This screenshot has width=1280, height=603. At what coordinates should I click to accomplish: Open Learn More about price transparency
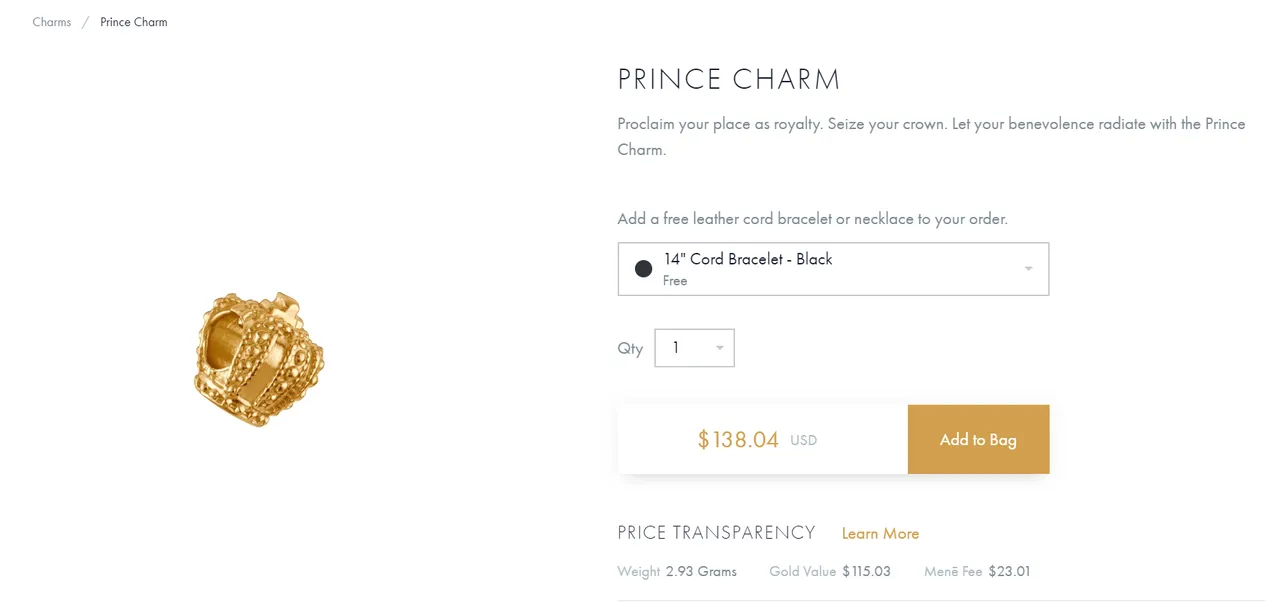click(x=880, y=533)
